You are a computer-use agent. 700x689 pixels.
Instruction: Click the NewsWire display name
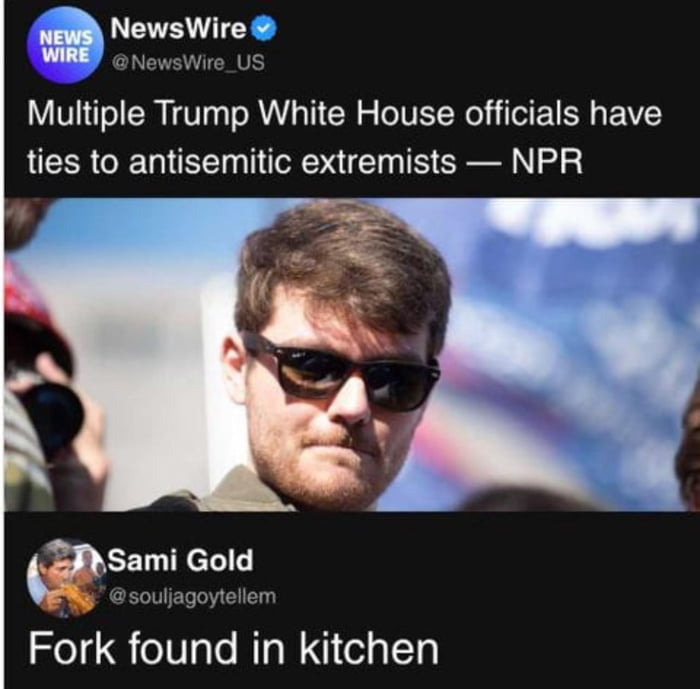(x=179, y=29)
